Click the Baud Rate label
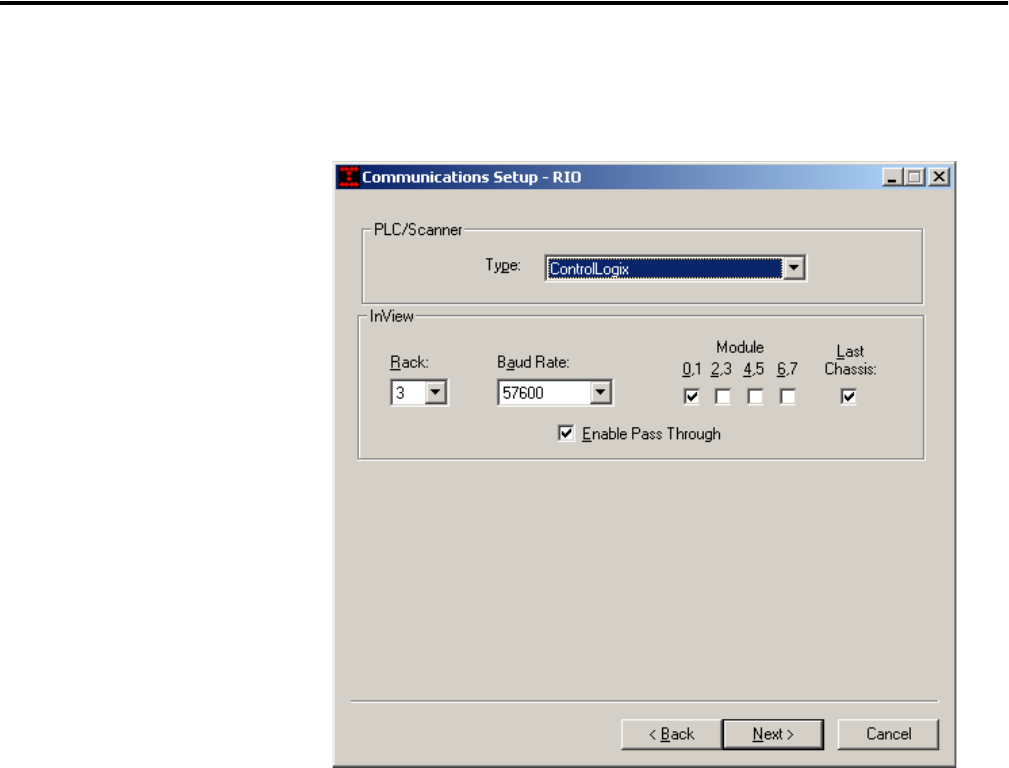This screenshot has width=1009, height=768. (x=533, y=362)
